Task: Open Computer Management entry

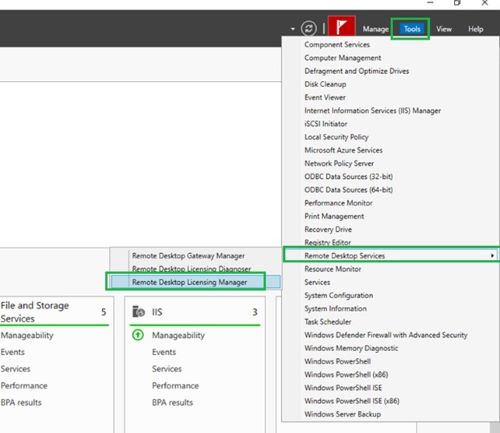Action: [x=343, y=58]
